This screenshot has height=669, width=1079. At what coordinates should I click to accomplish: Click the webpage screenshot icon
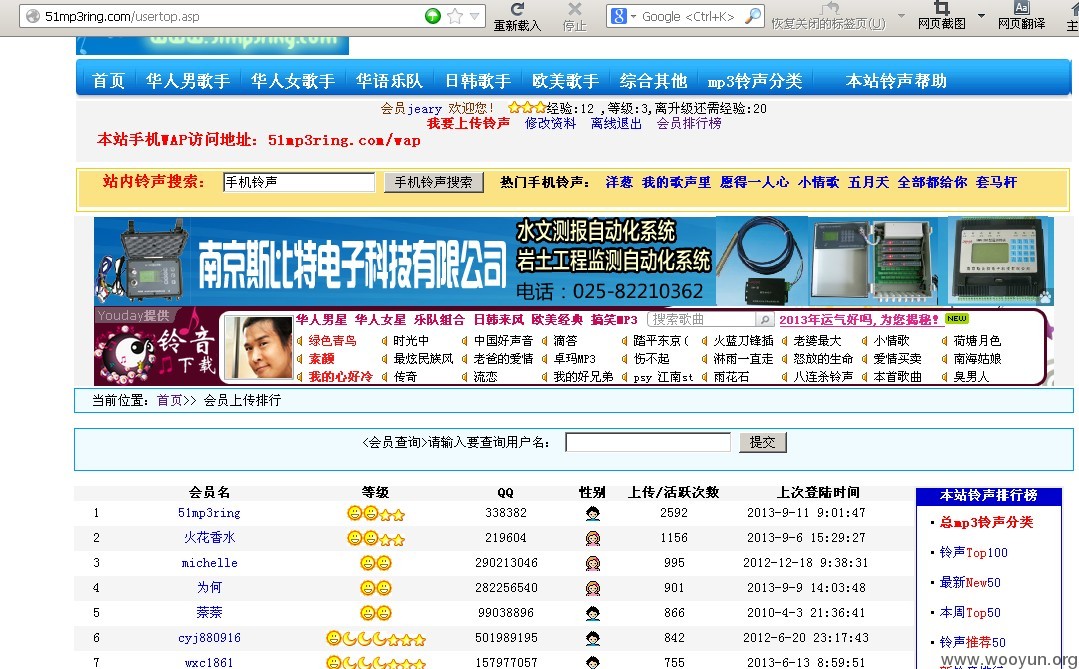(x=941, y=8)
